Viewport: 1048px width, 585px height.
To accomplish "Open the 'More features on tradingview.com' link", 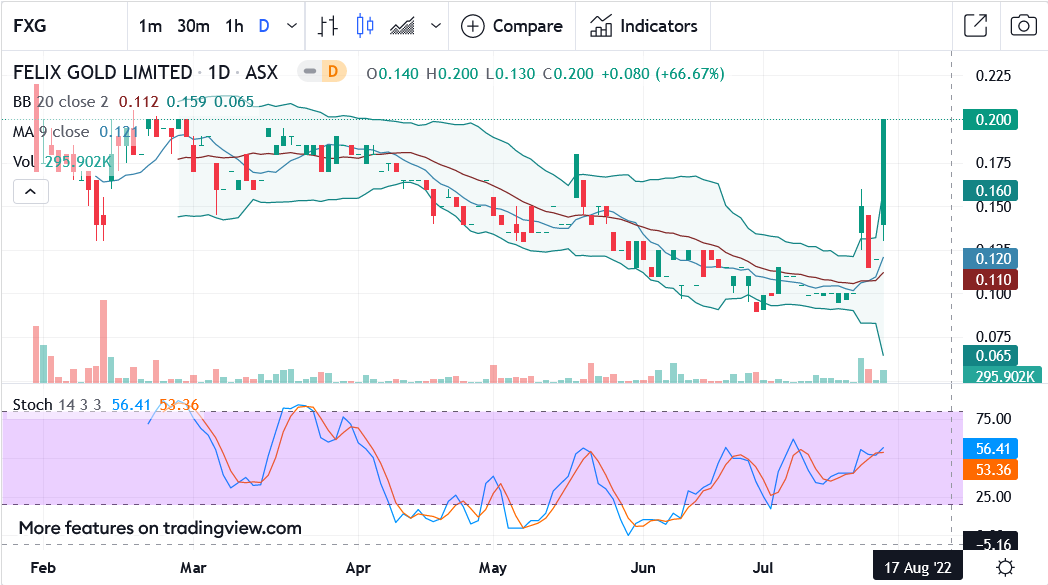I will (x=160, y=528).
